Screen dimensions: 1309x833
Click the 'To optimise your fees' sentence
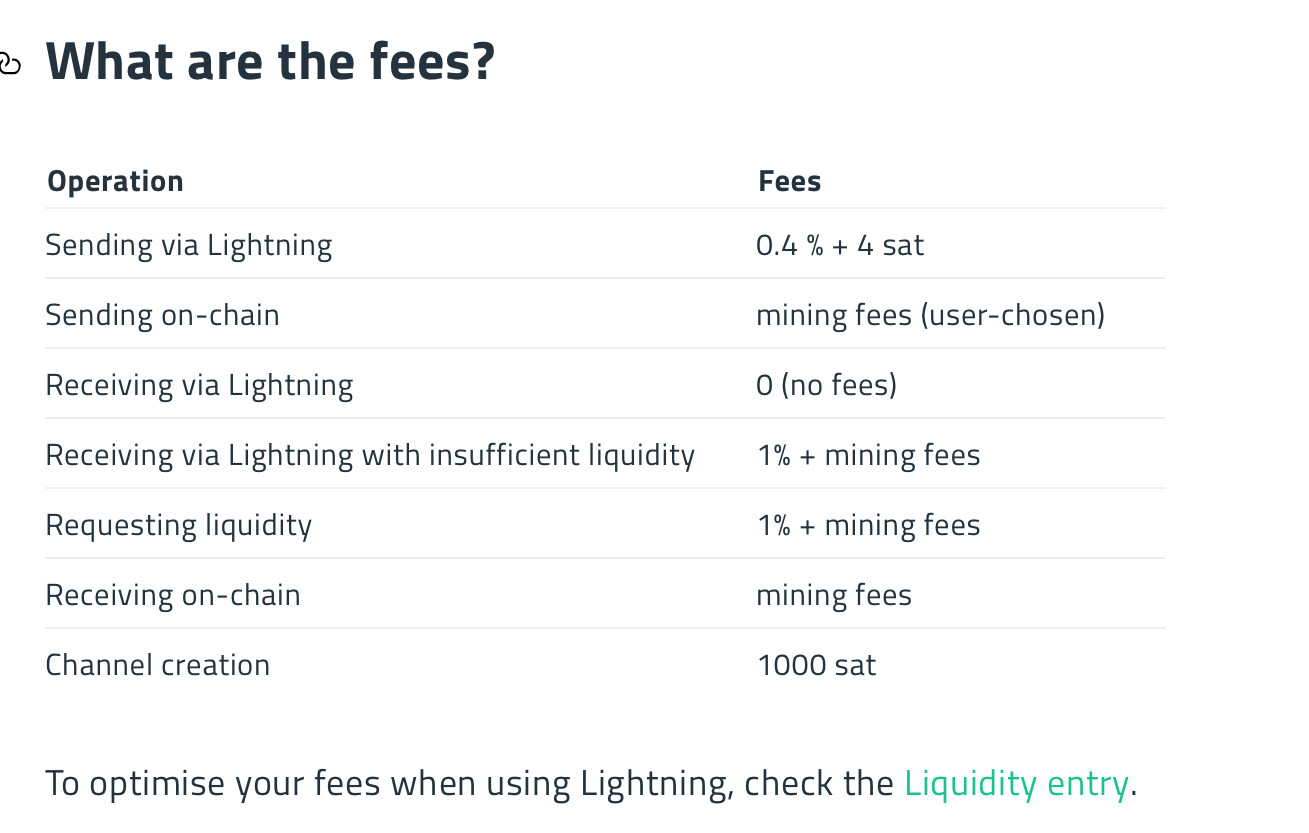point(592,783)
